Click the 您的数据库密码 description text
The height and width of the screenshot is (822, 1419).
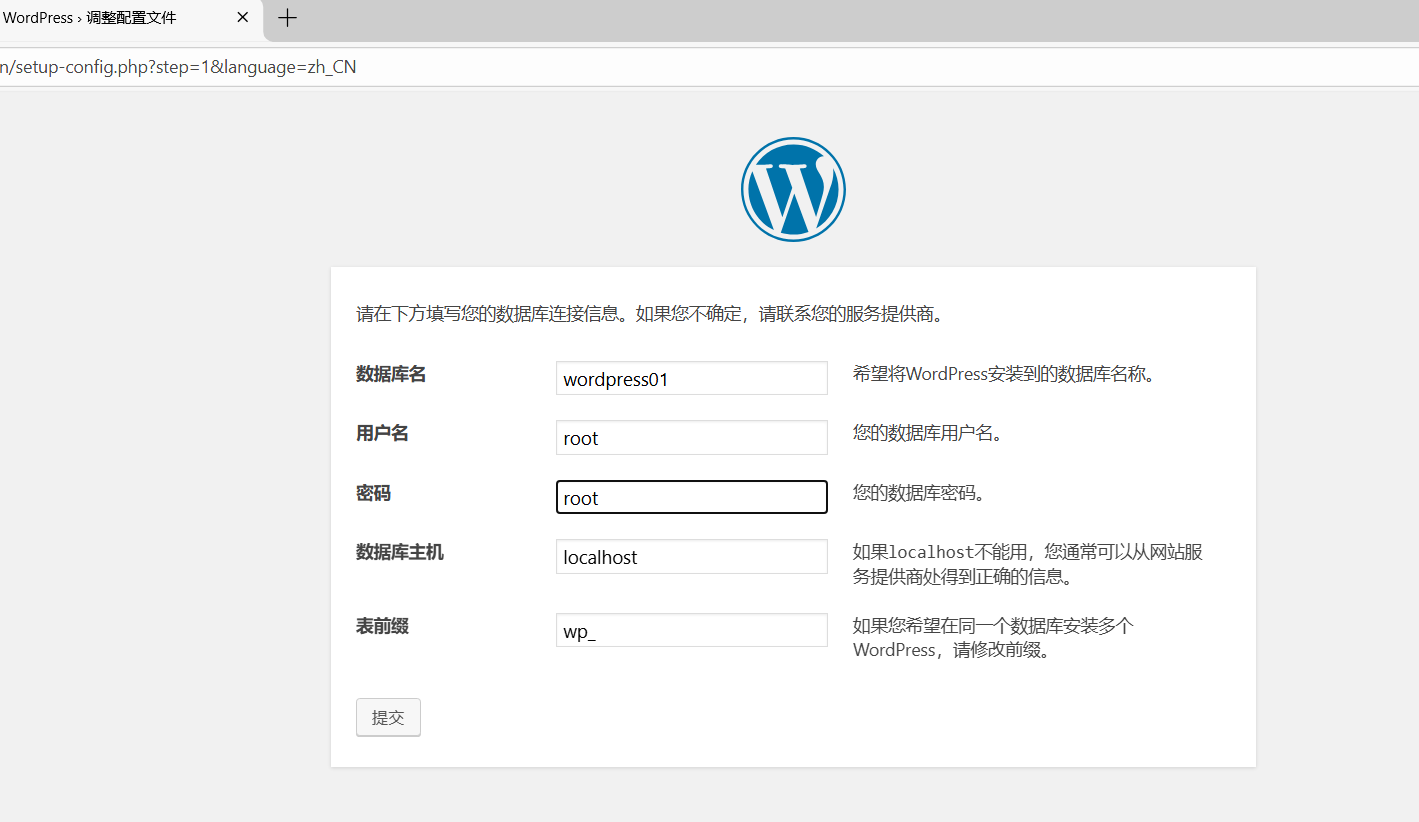pos(919,493)
